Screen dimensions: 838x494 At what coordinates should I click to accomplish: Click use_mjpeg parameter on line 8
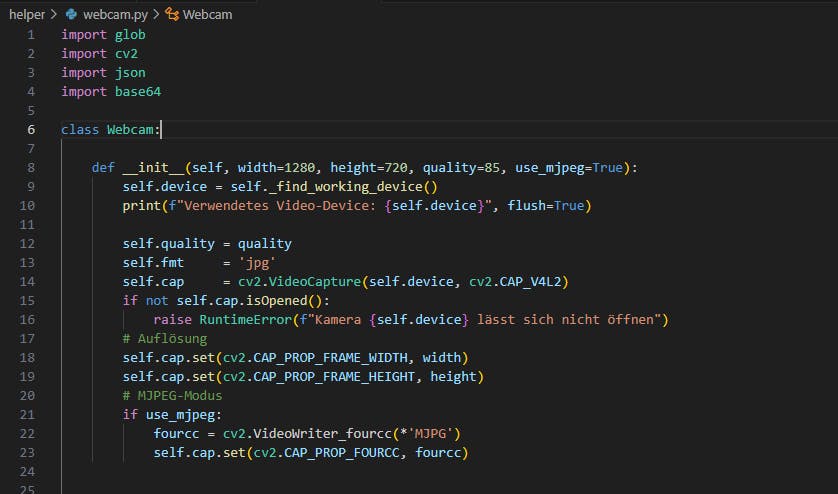click(549, 168)
